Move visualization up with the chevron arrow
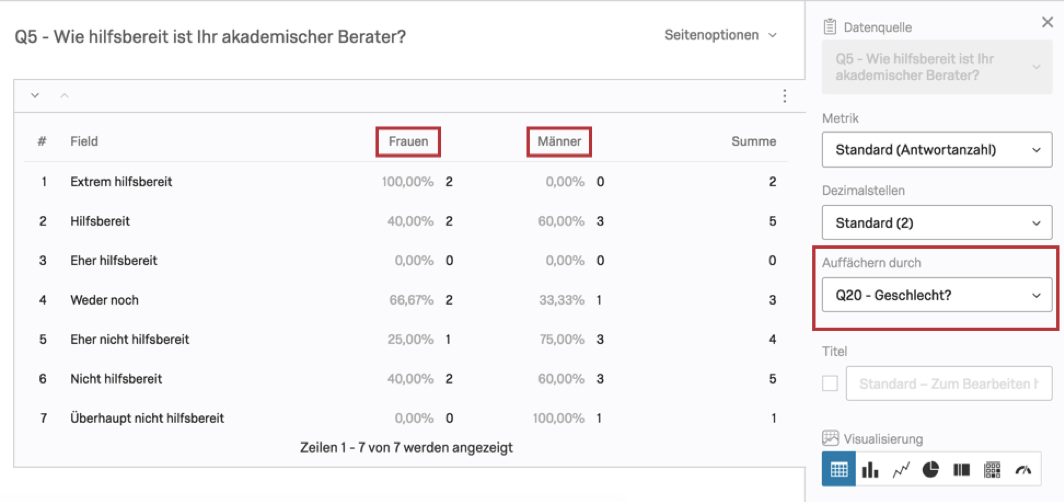The height and width of the screenshot is (502, 1064). pos(64,96)
